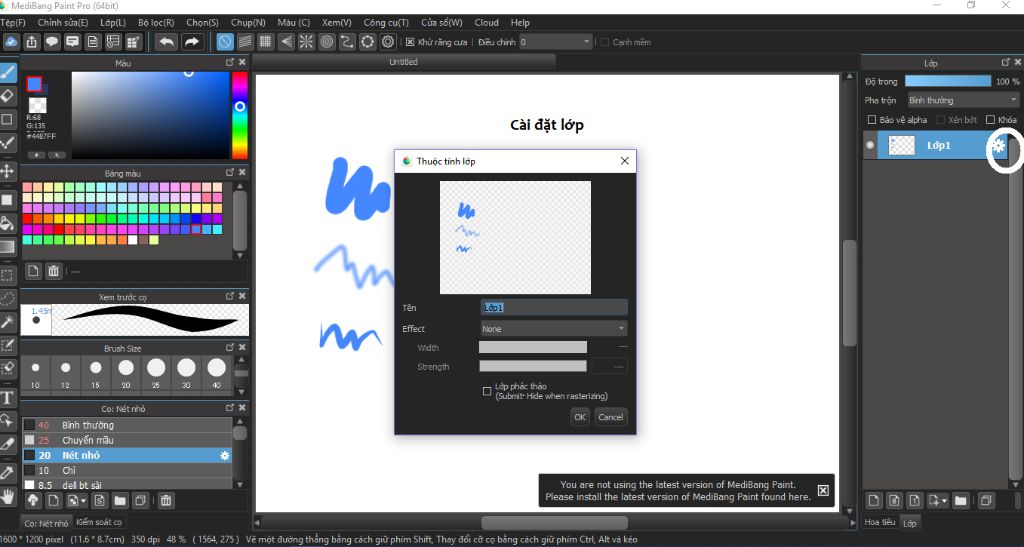This screenshot has height=547, width=1024.
Task: Select the Bình thường brush
Action: click(127, 425)
